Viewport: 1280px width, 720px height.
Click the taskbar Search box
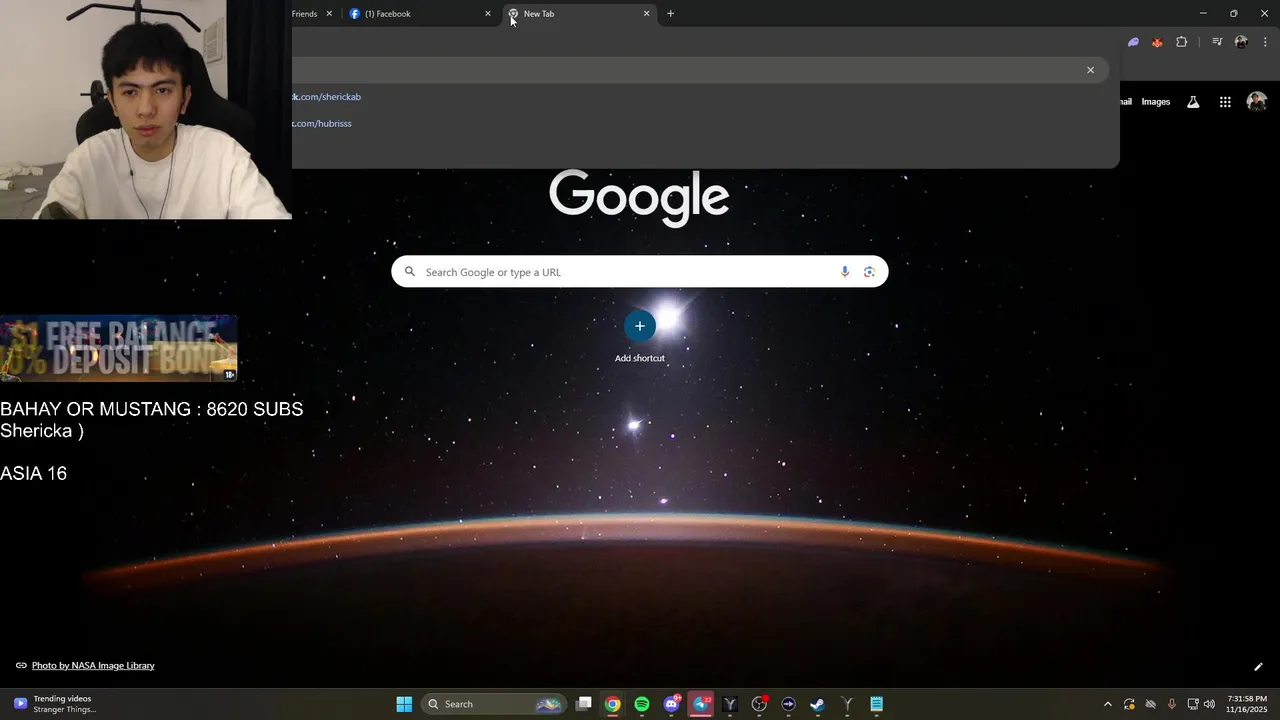493,704
